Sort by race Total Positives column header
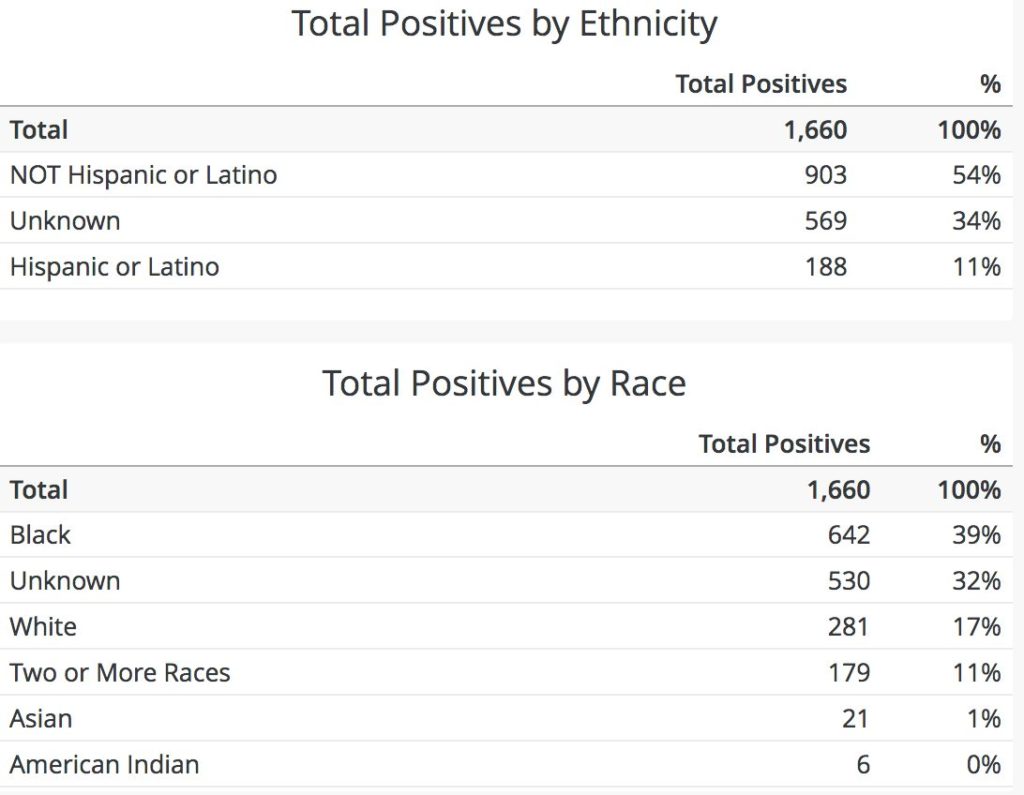This screenshot has width=1024, height=795. (784, 444)
